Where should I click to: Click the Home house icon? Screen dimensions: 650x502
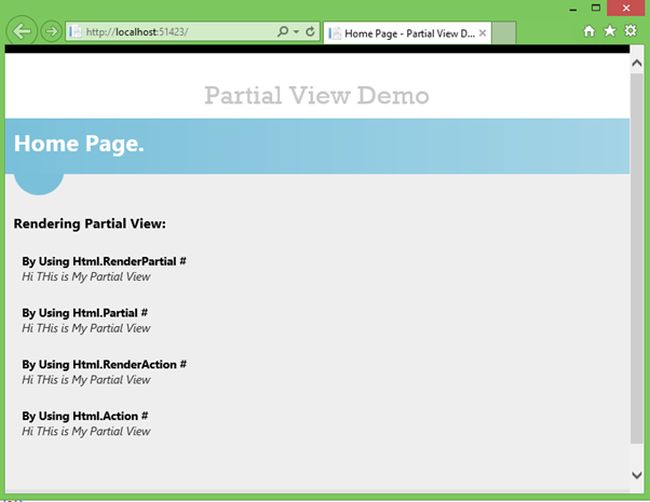[589, 31]
